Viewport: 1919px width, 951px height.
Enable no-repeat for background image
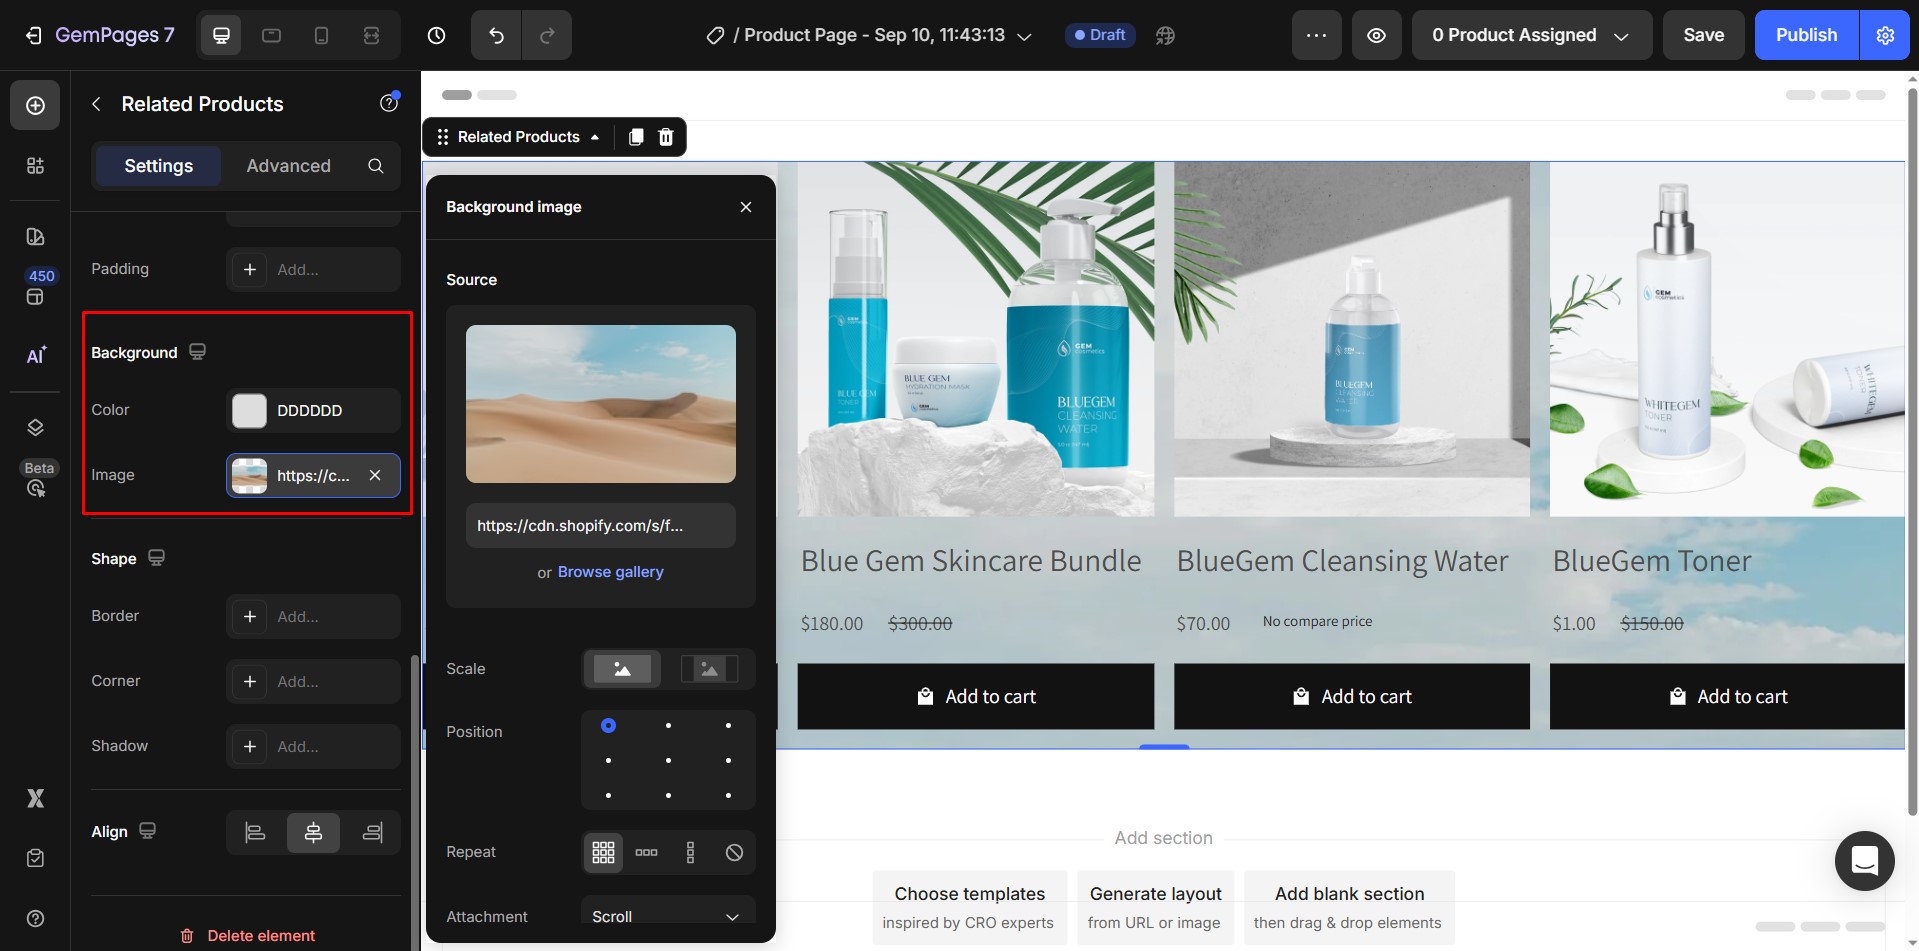(x=734, y=852)
